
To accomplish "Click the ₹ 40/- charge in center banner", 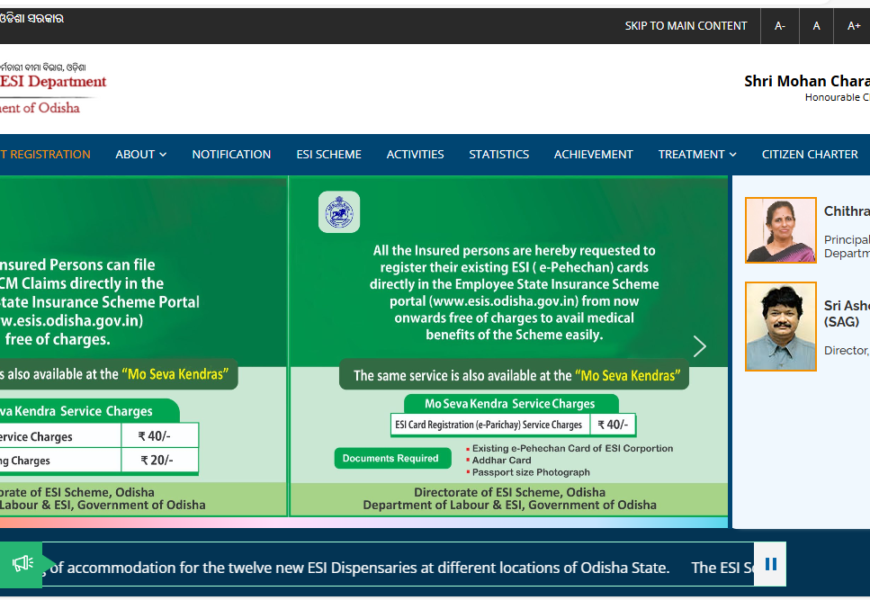I will coord(613,425).
